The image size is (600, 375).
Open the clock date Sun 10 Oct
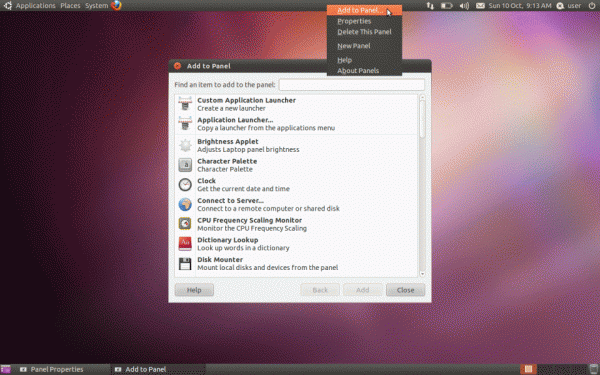coord(520,6)
